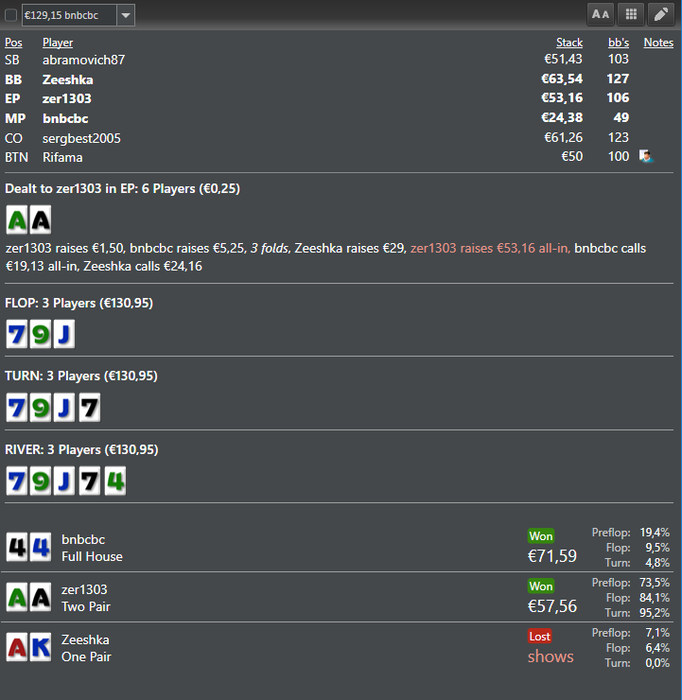This screenshot has width=682, height=700.
Task: Click the black 7 turn card
Action: click(89, 407)
